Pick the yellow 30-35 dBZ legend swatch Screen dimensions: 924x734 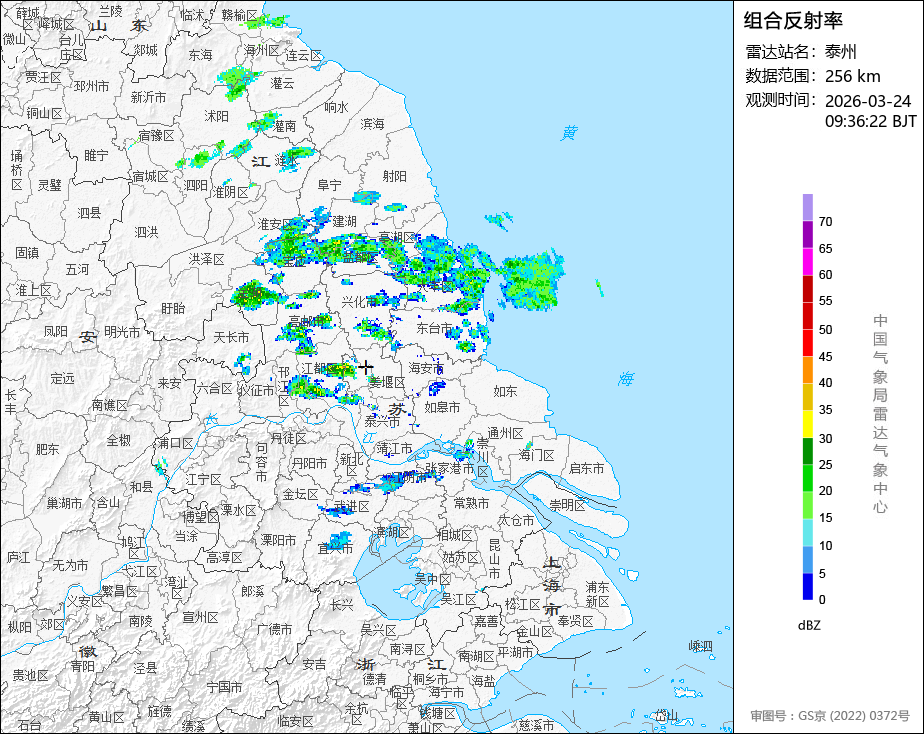(807, 424)
